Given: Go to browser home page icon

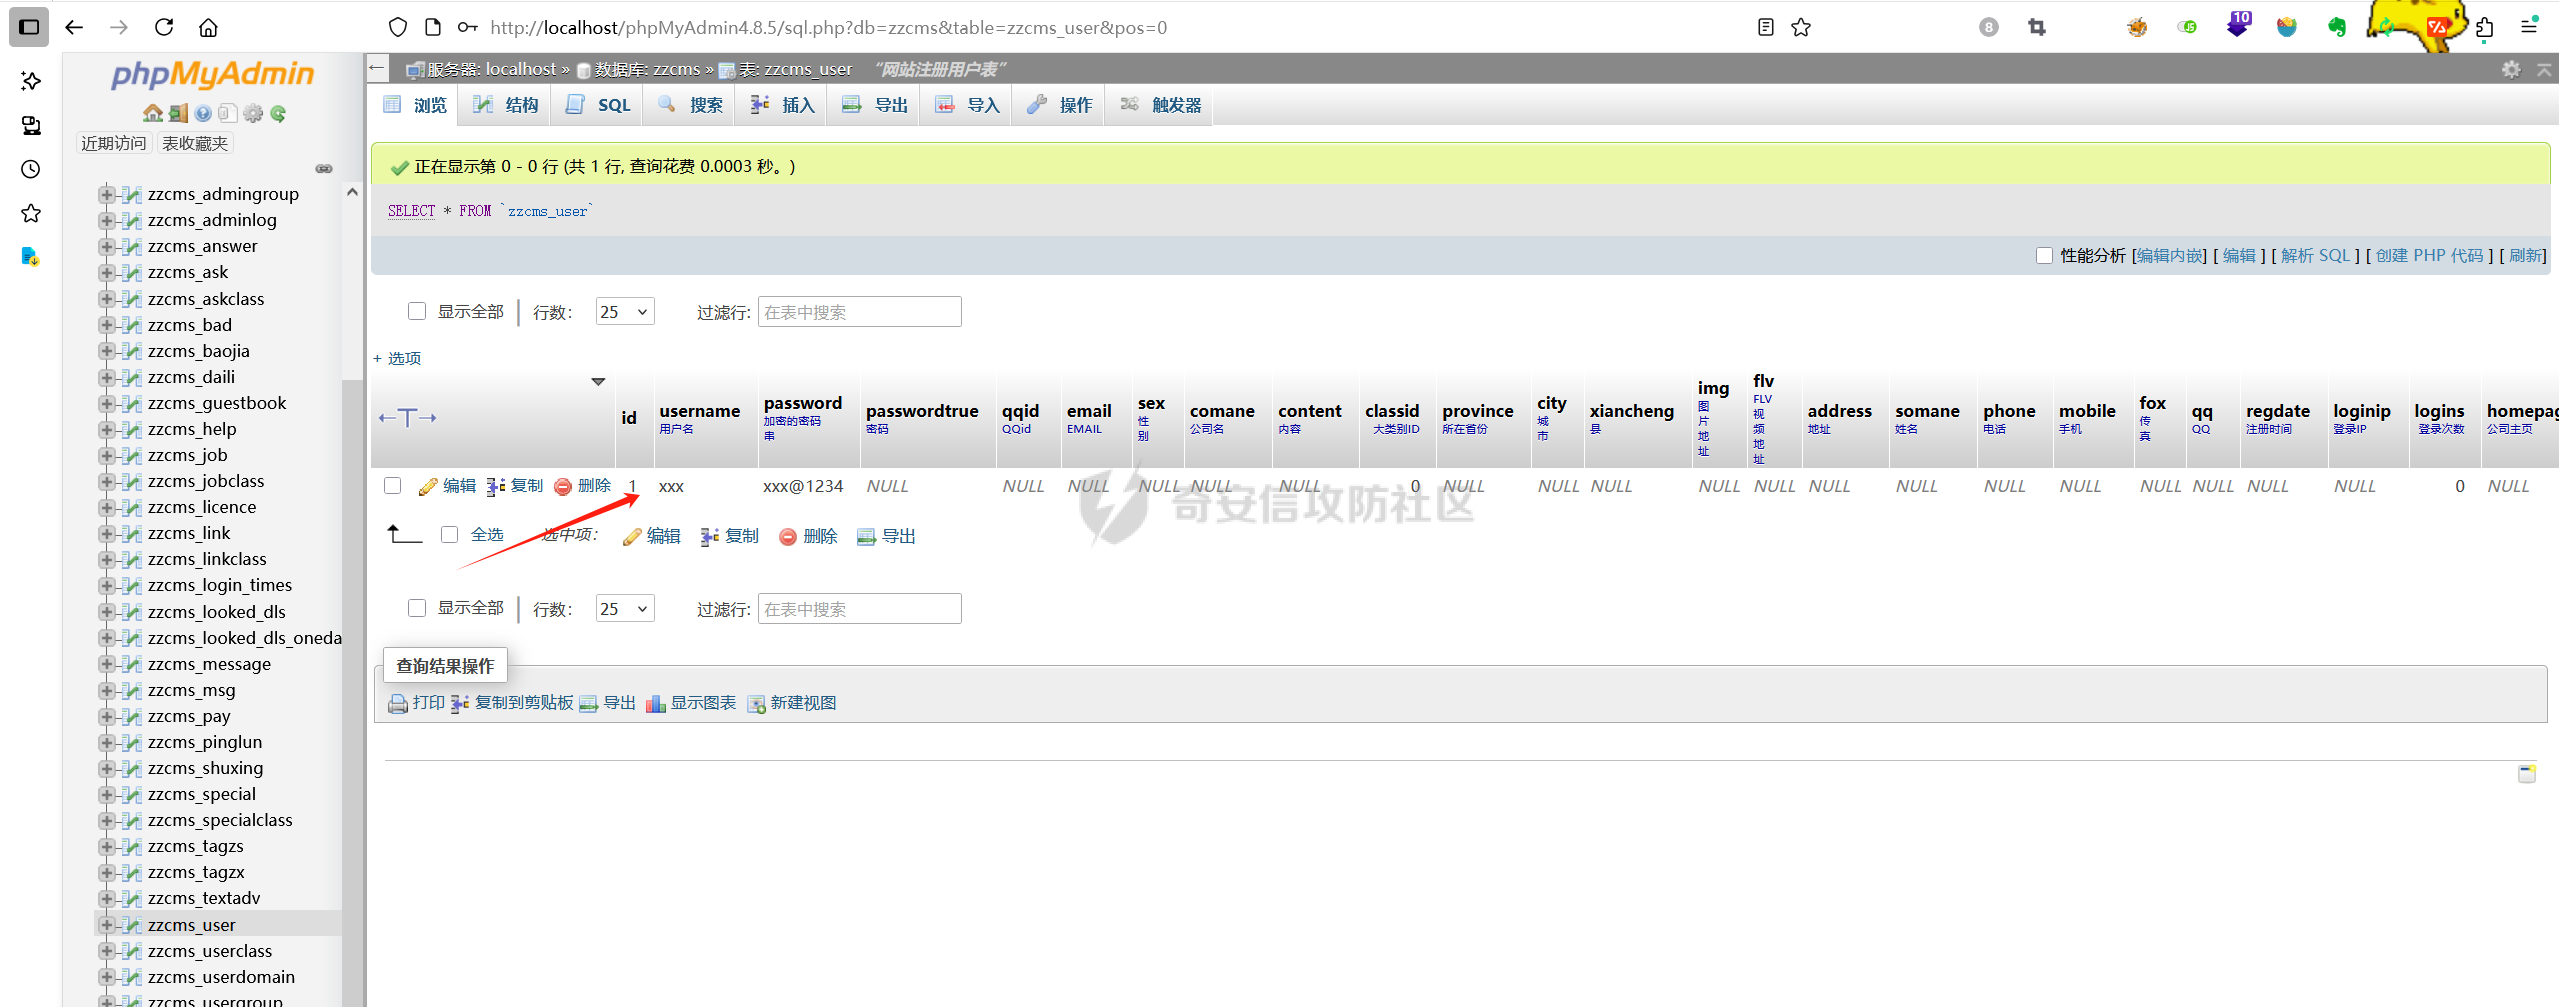Looking at the screenshot, I should coord(208,27).
